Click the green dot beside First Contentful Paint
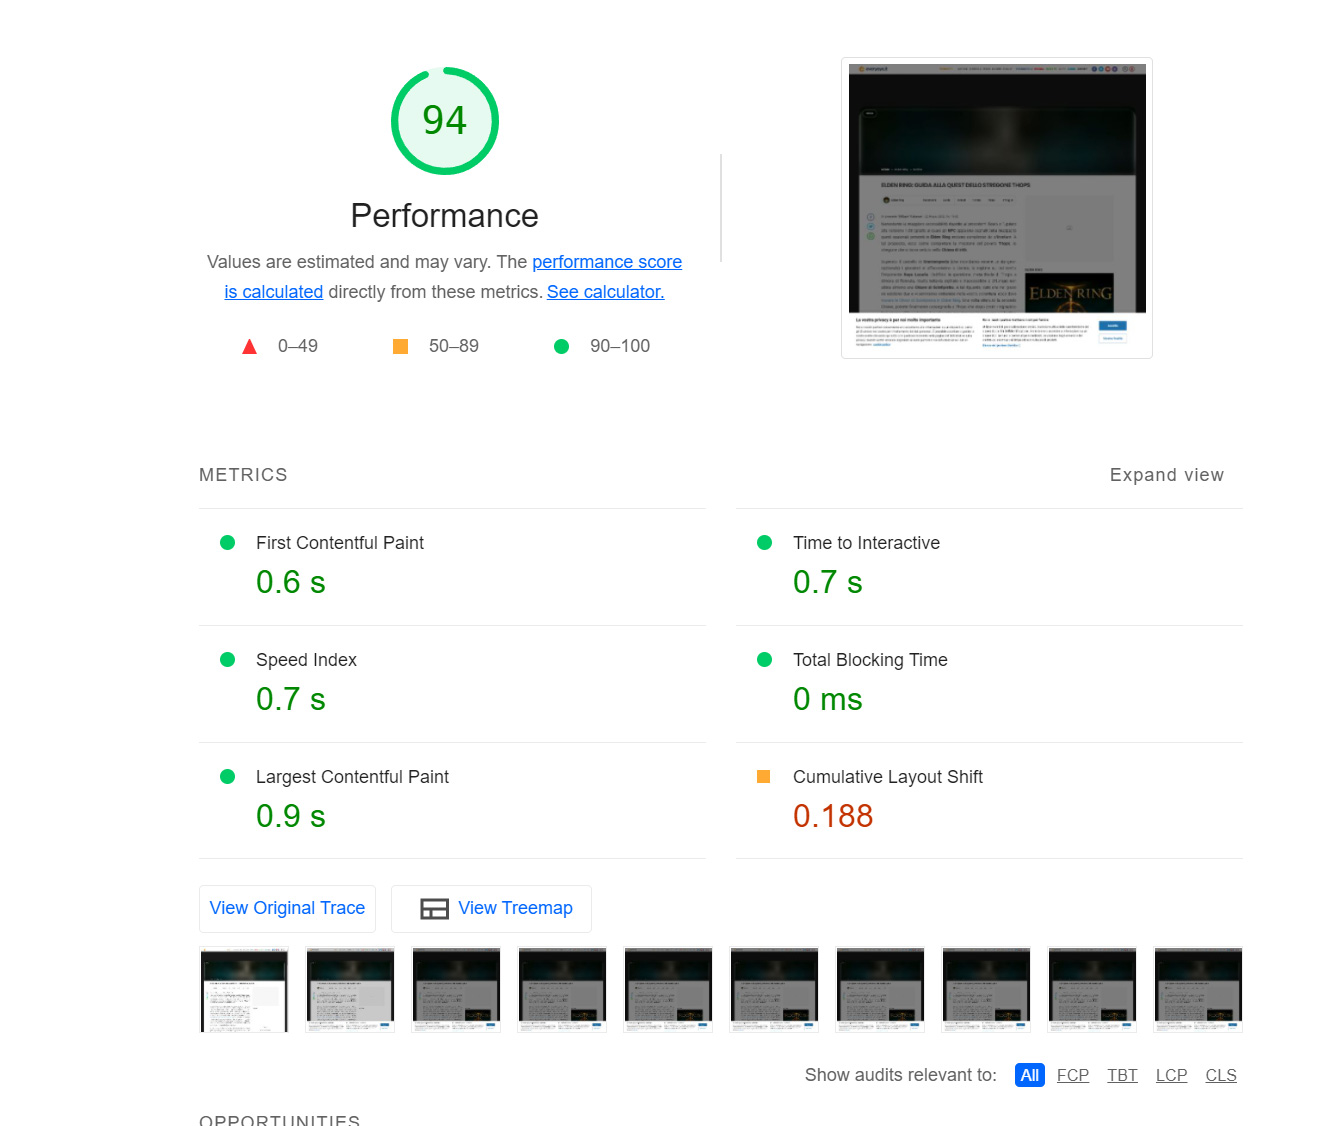 click(x=227, y=542)
